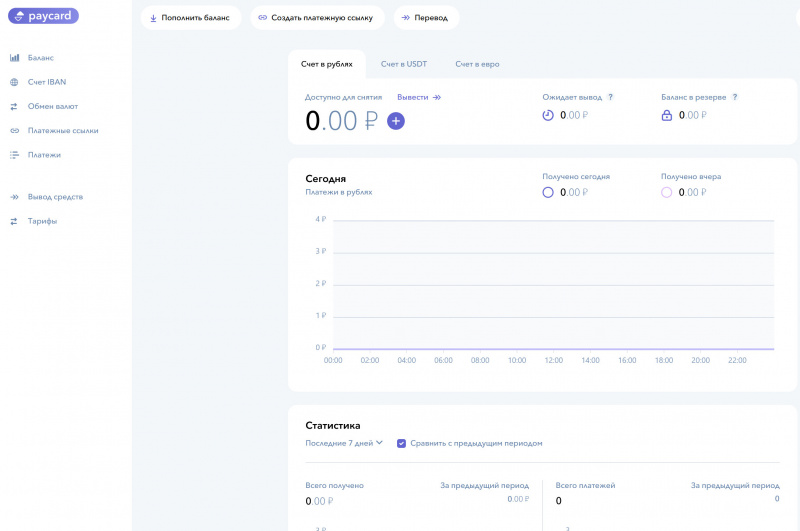Expand the Последние 7 дней dropdown
The image size is (800, 531).
[x=344, y=443]
